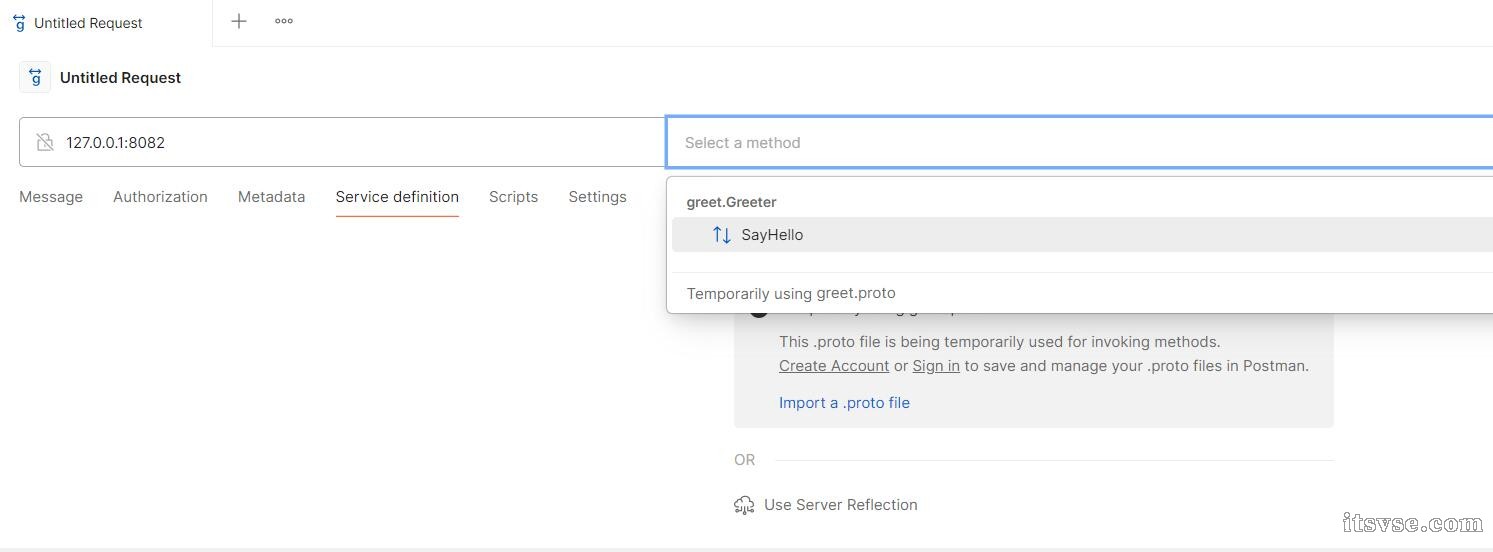
Task: Select the Service definition tab
Action: pos(397,197)
